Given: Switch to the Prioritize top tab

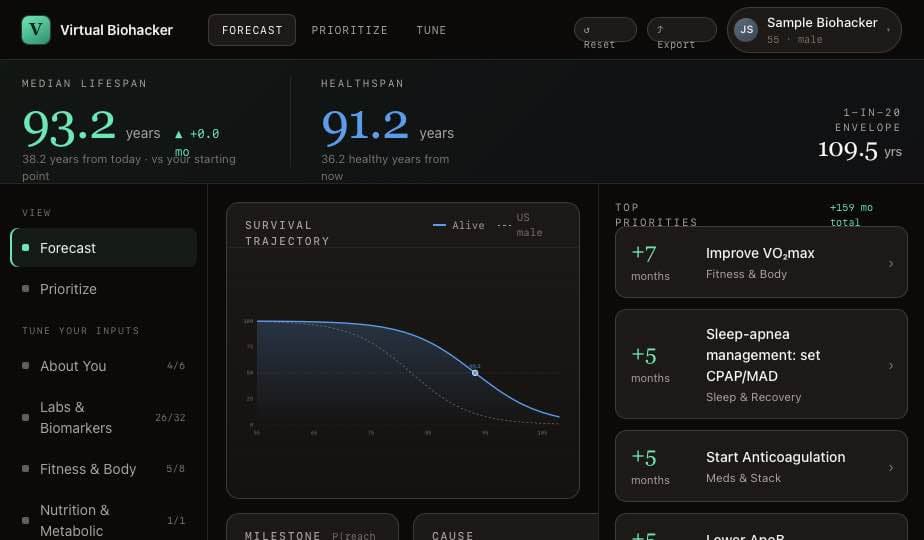Looking at the screenshot, I should pyautogui.click(x=349, y=30).
